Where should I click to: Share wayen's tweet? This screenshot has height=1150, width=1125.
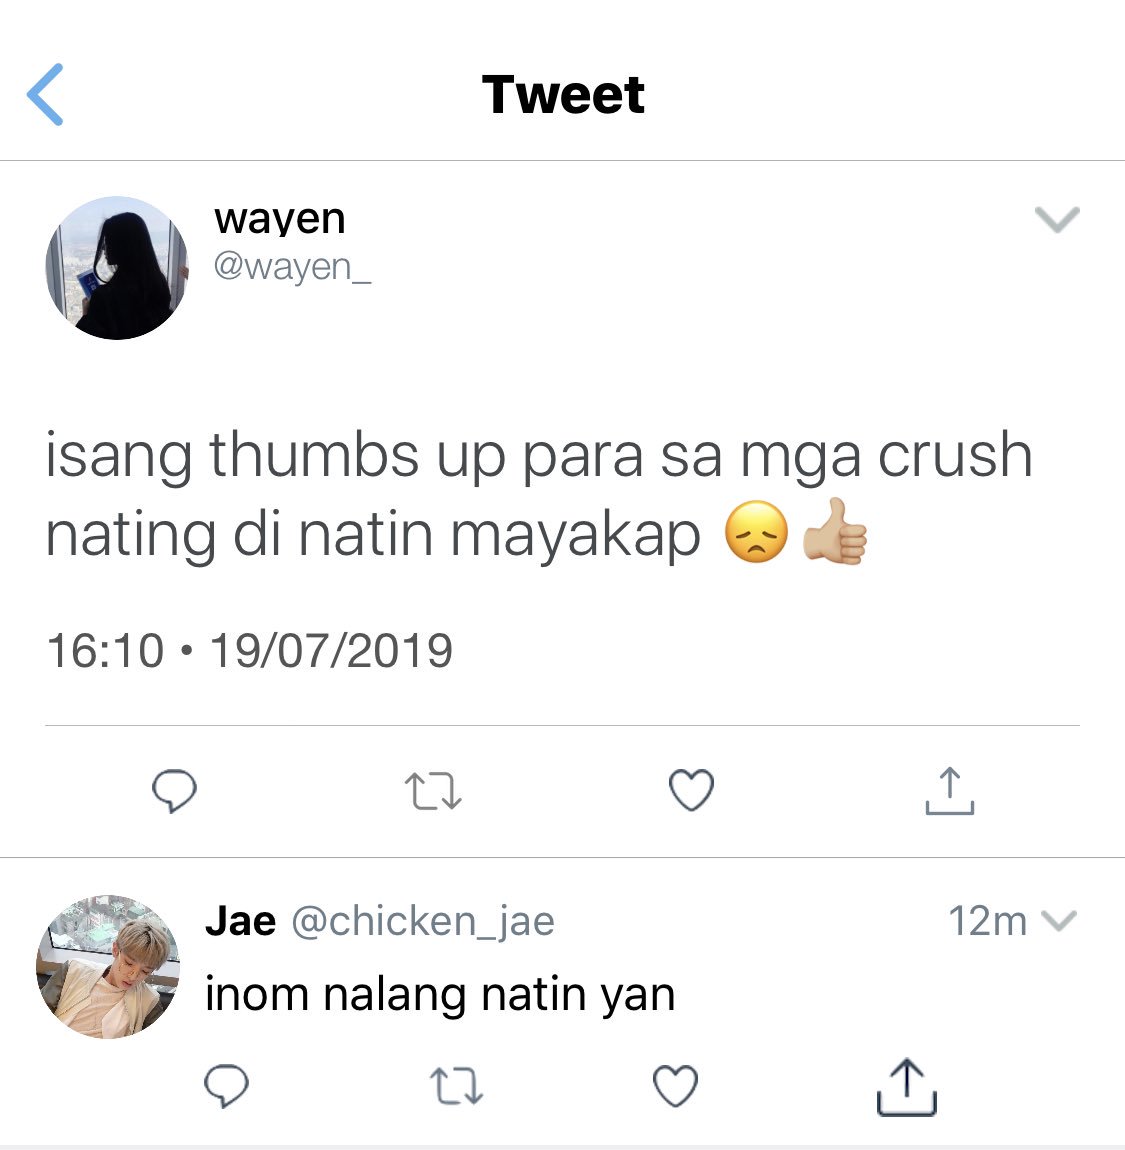click(x=950, y=791)
